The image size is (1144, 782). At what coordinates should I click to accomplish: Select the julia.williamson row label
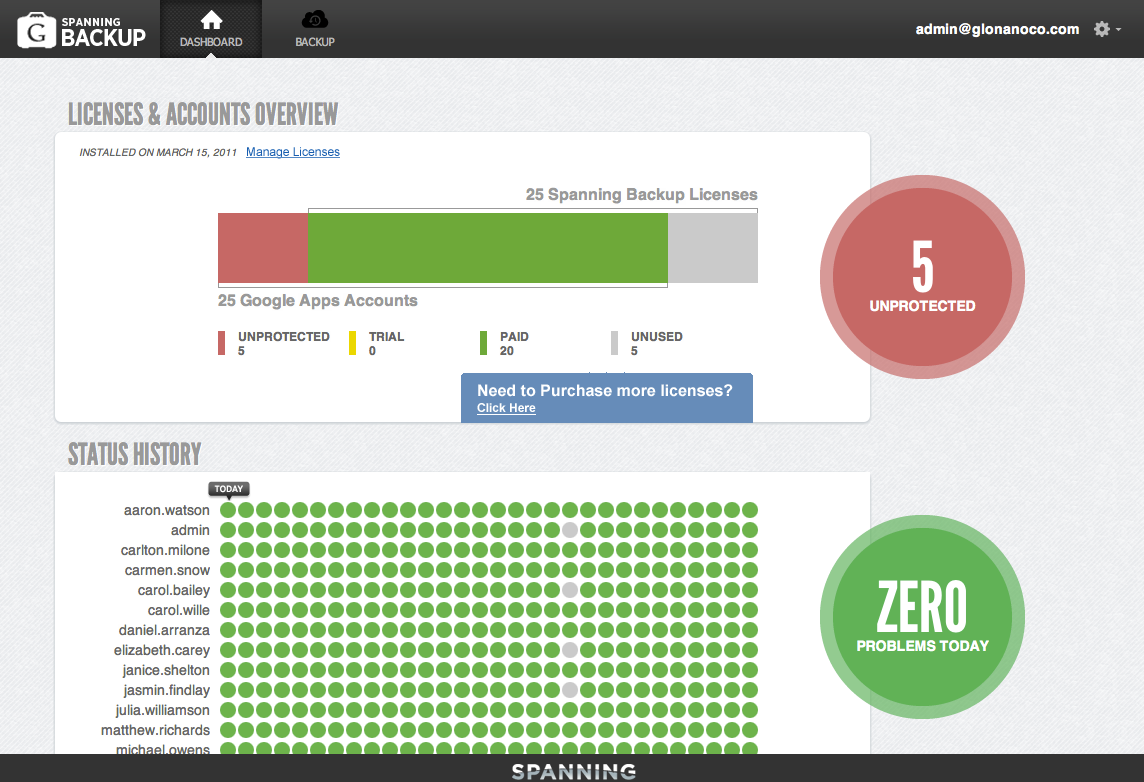click(162, 711)
